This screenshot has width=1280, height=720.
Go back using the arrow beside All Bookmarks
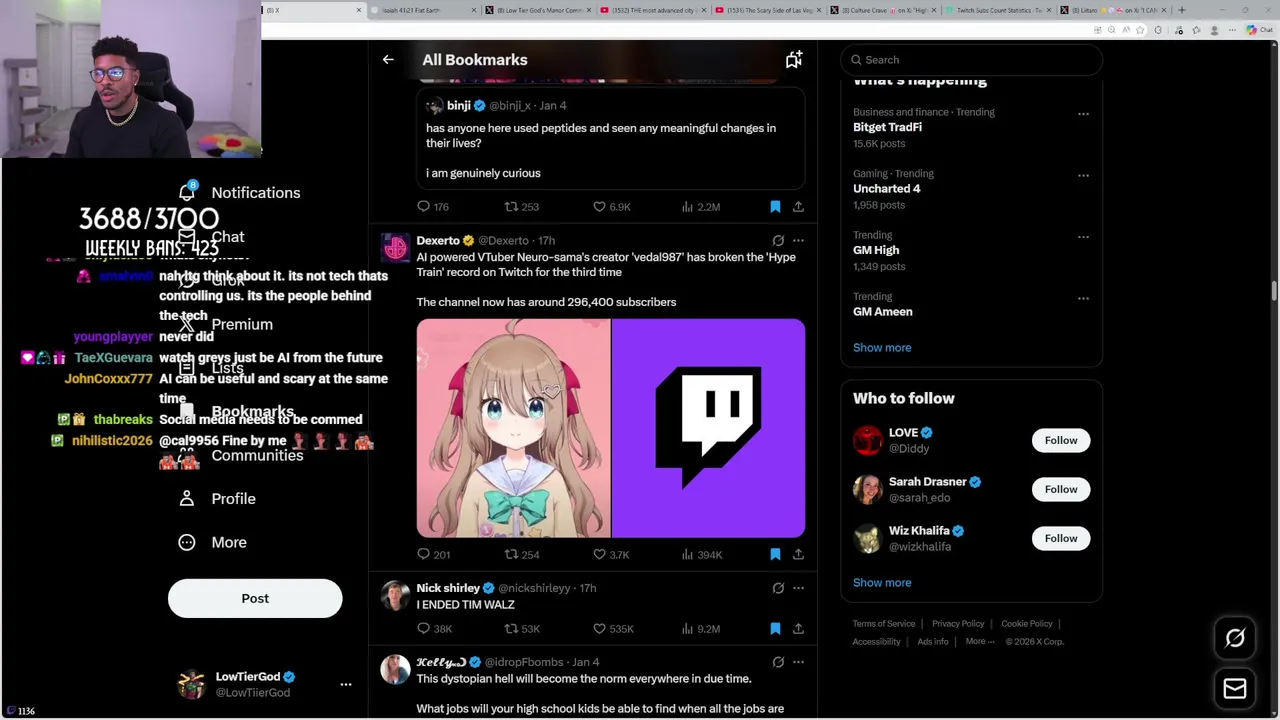[388, 60]
